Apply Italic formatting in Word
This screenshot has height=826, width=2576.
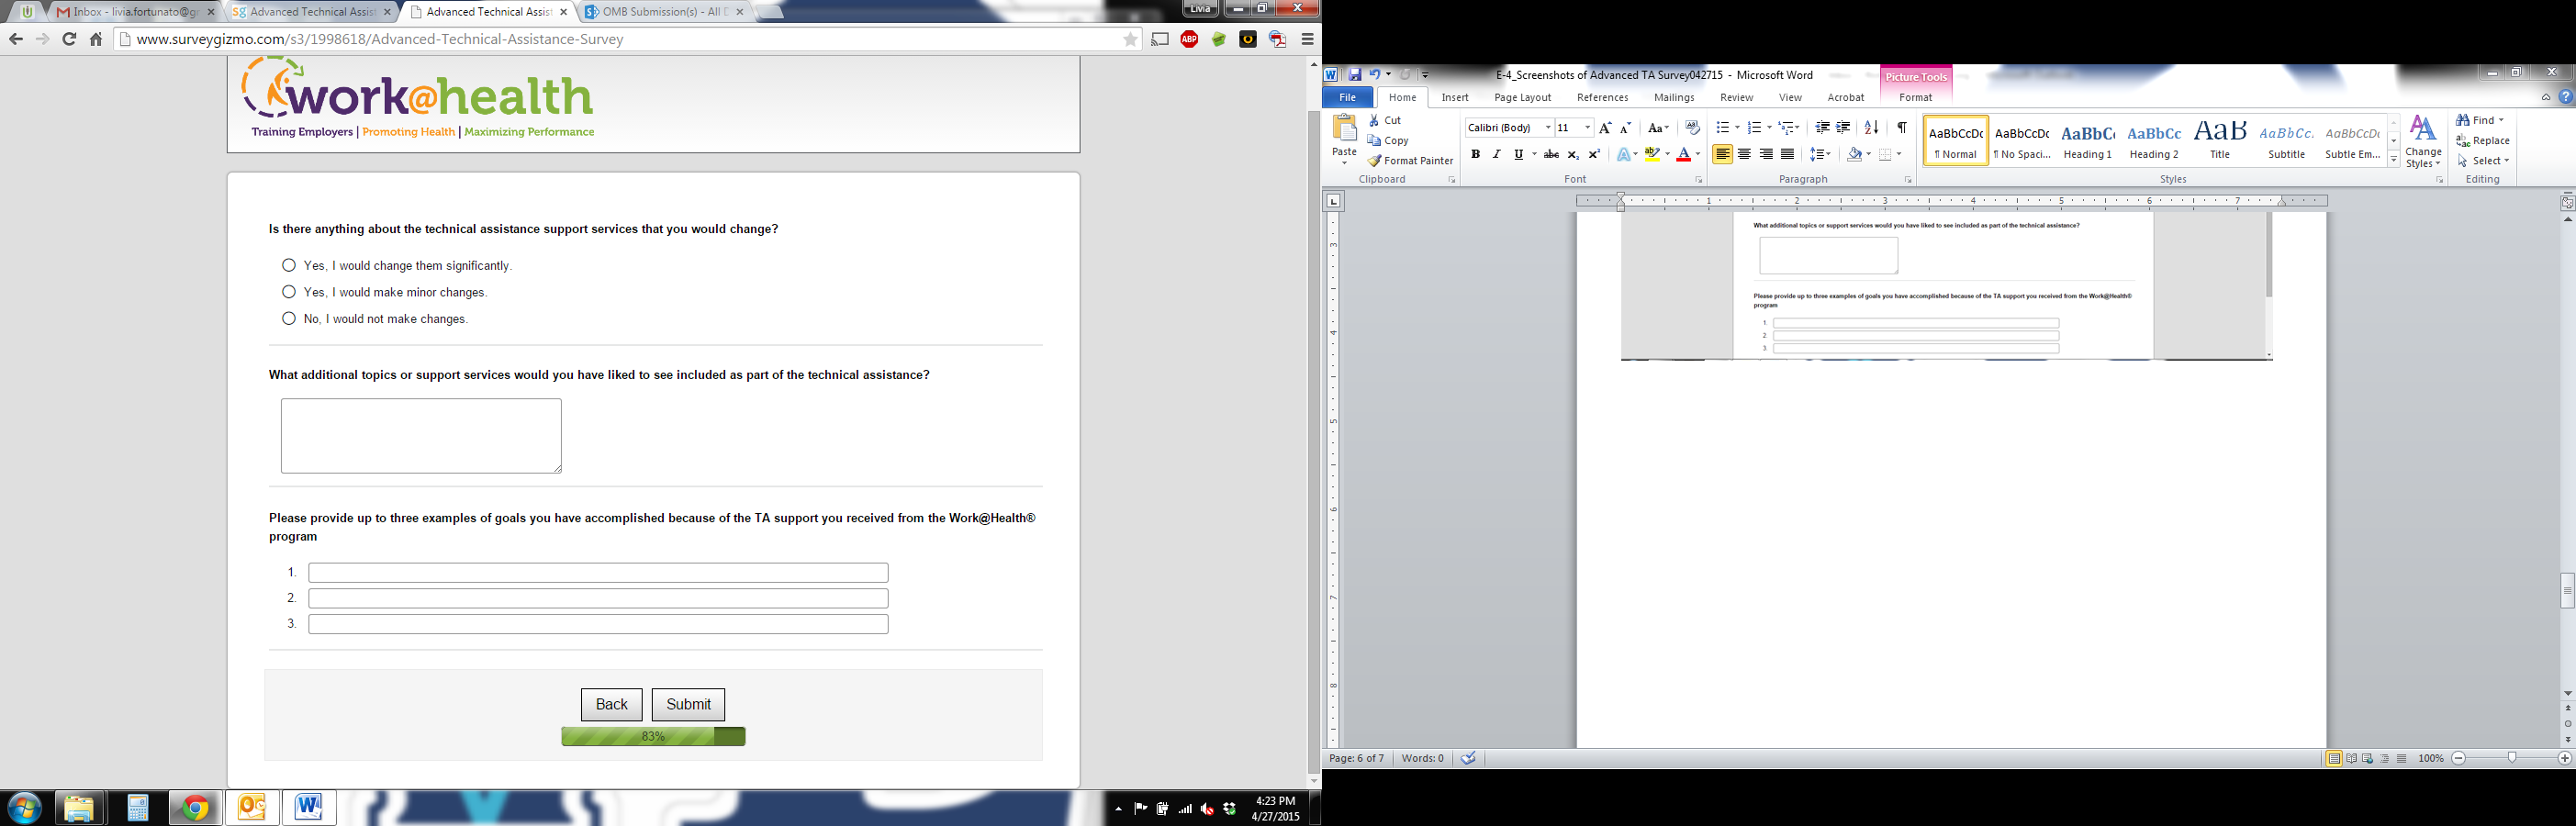coord(1496,154)
